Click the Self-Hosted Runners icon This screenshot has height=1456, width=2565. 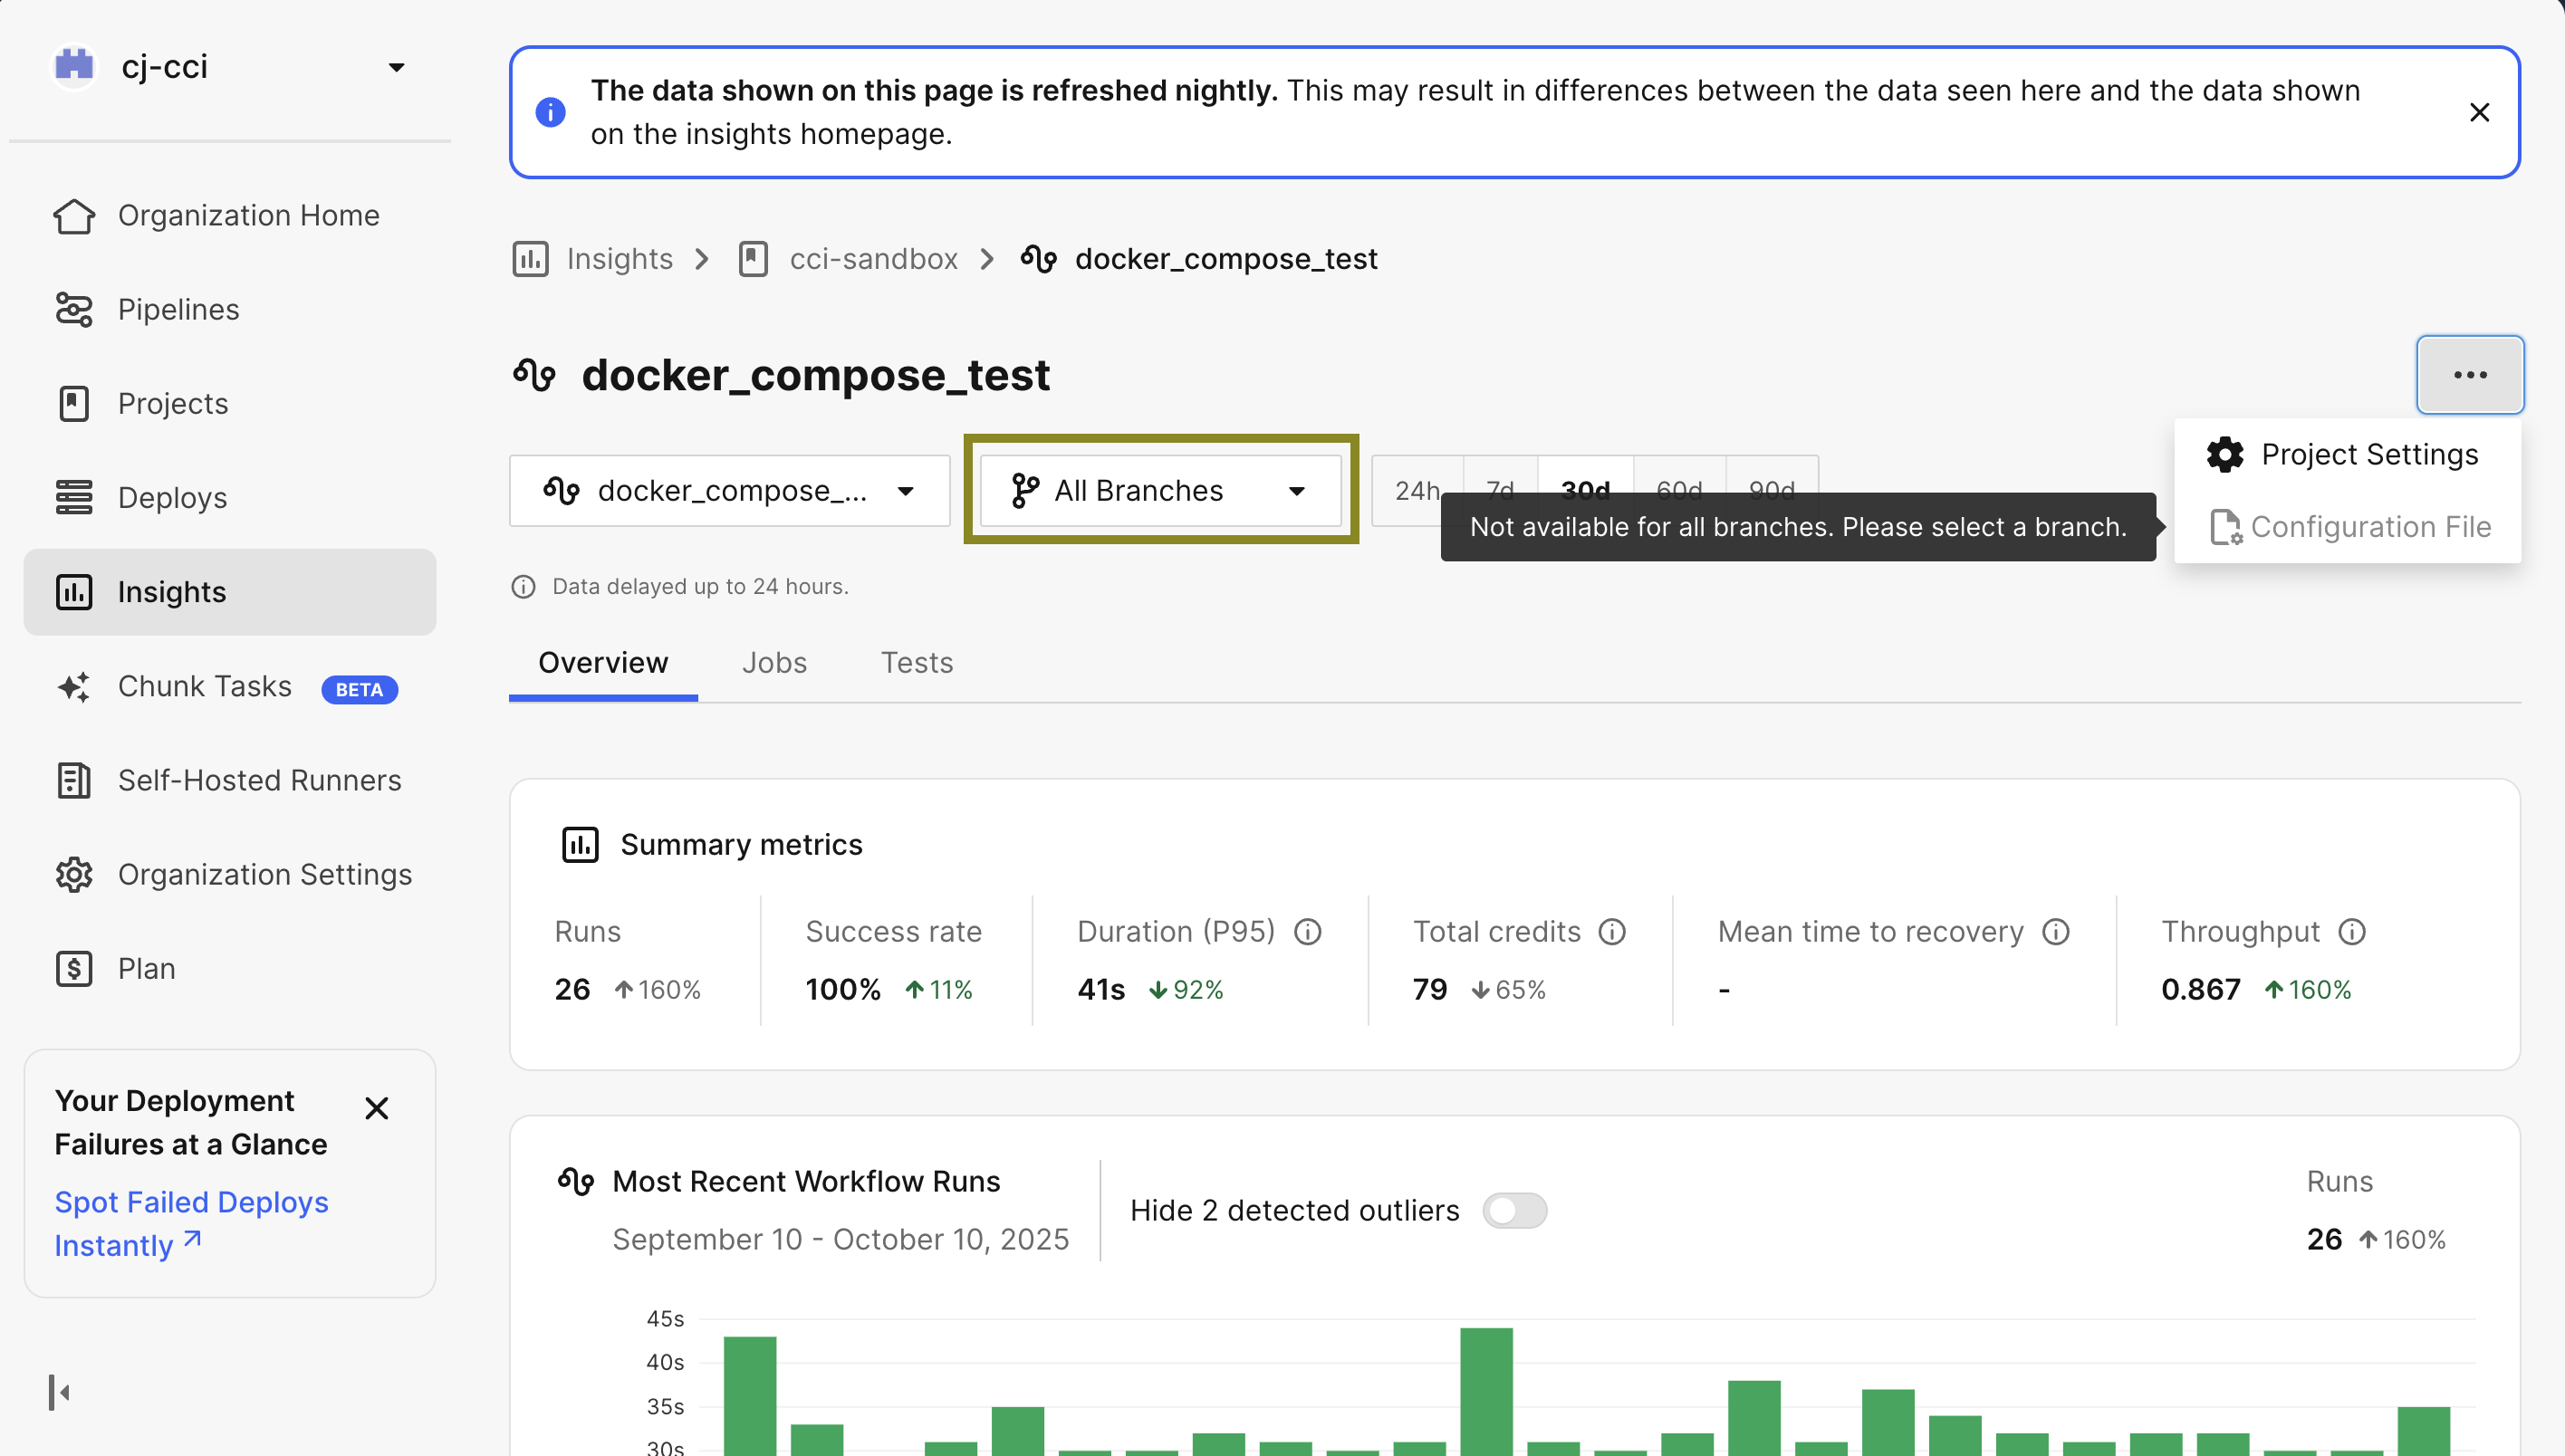click(74, 780)
